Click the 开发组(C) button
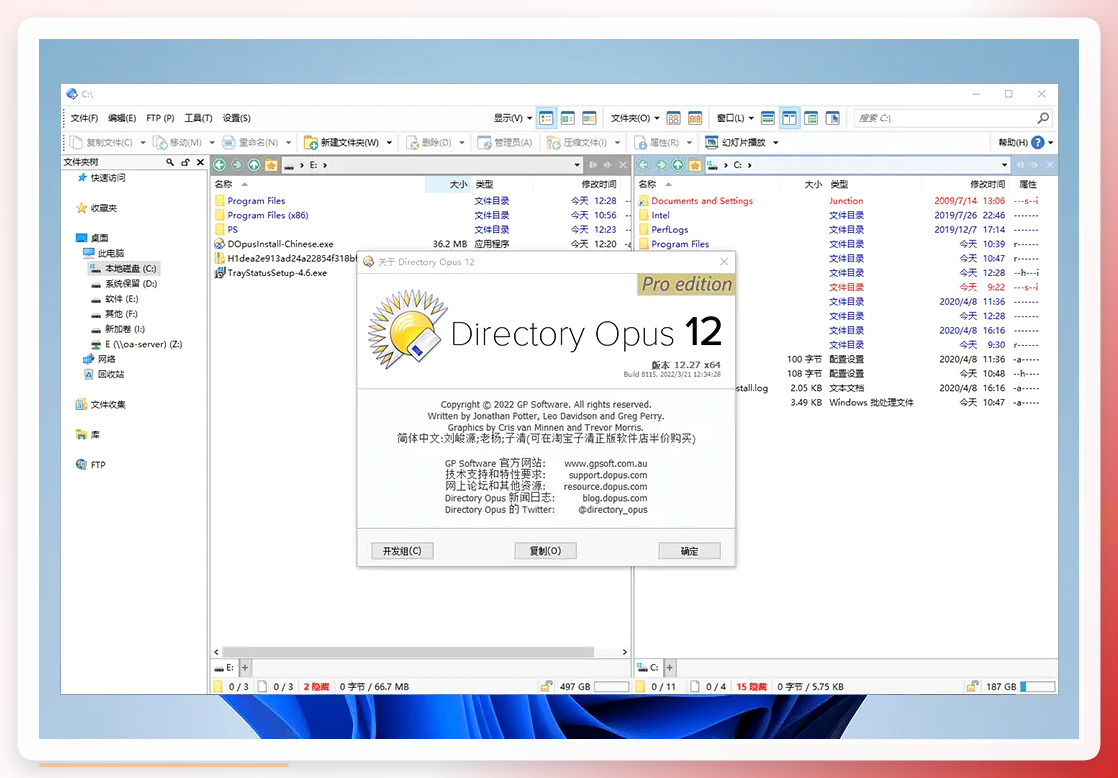This screenshot has width=1118, height=778. pos(402,551)
